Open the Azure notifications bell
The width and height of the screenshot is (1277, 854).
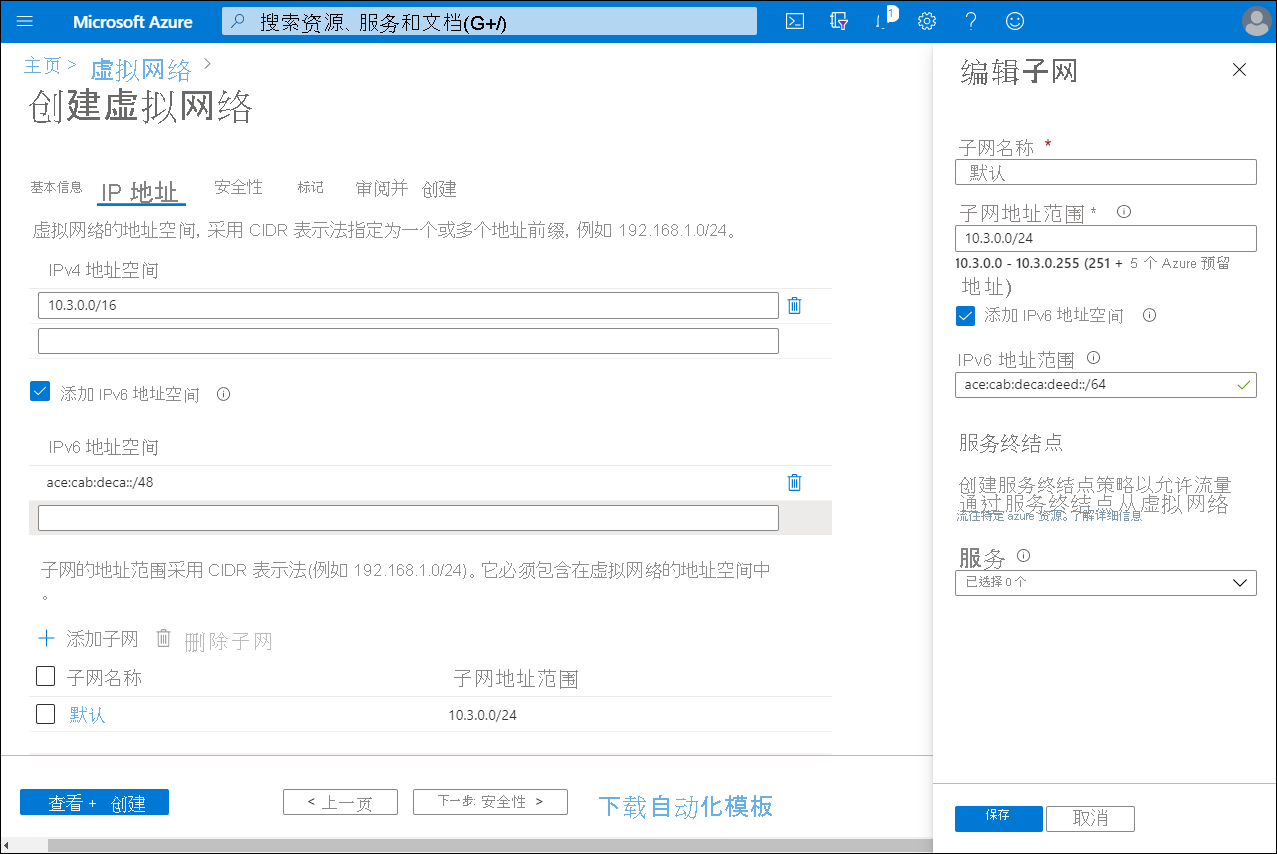click(882, 20)
